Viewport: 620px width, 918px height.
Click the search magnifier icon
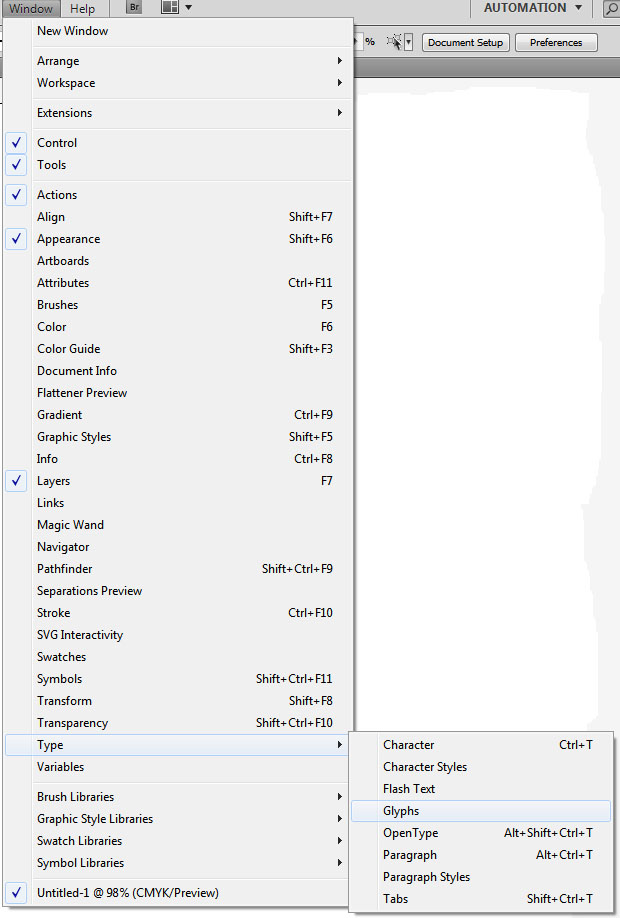point(611,9)
